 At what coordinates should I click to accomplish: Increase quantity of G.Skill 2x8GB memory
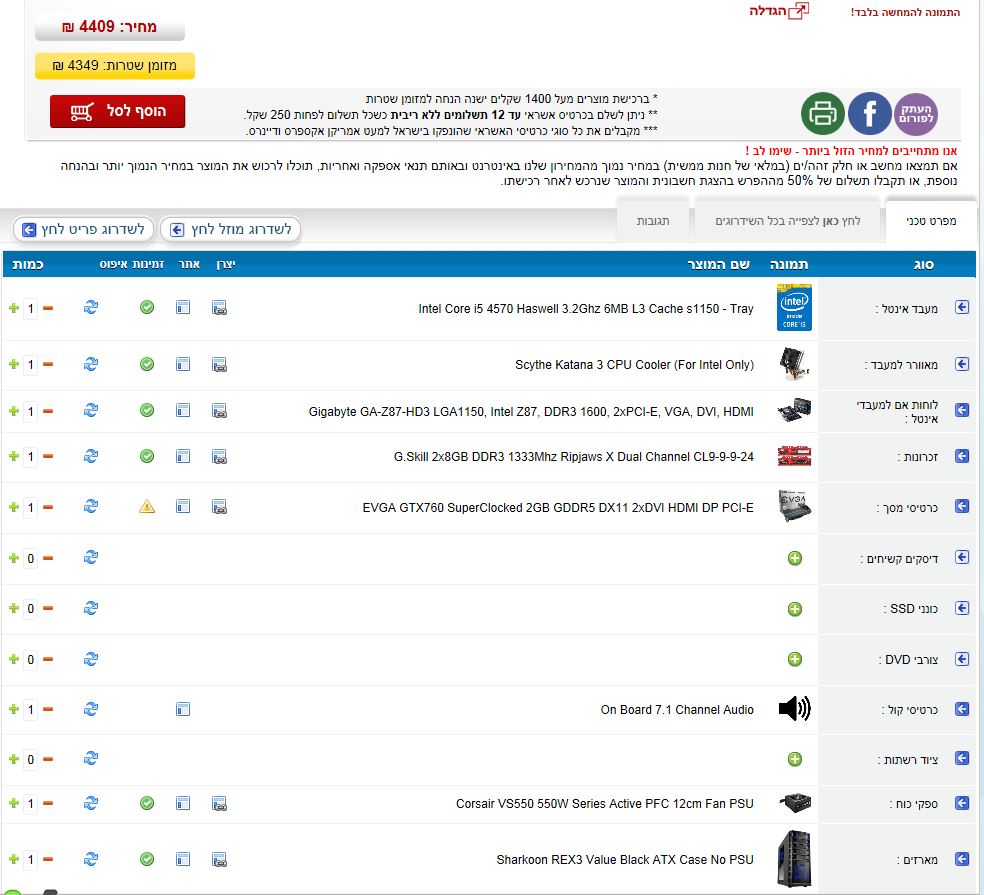[13, 456]
